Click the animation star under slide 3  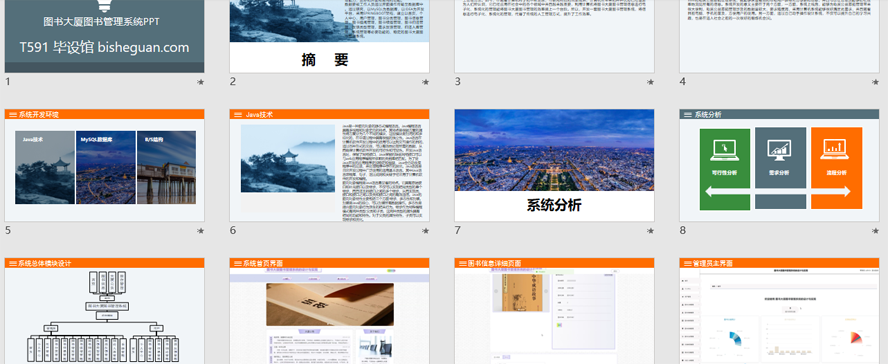tap(650, 82)
